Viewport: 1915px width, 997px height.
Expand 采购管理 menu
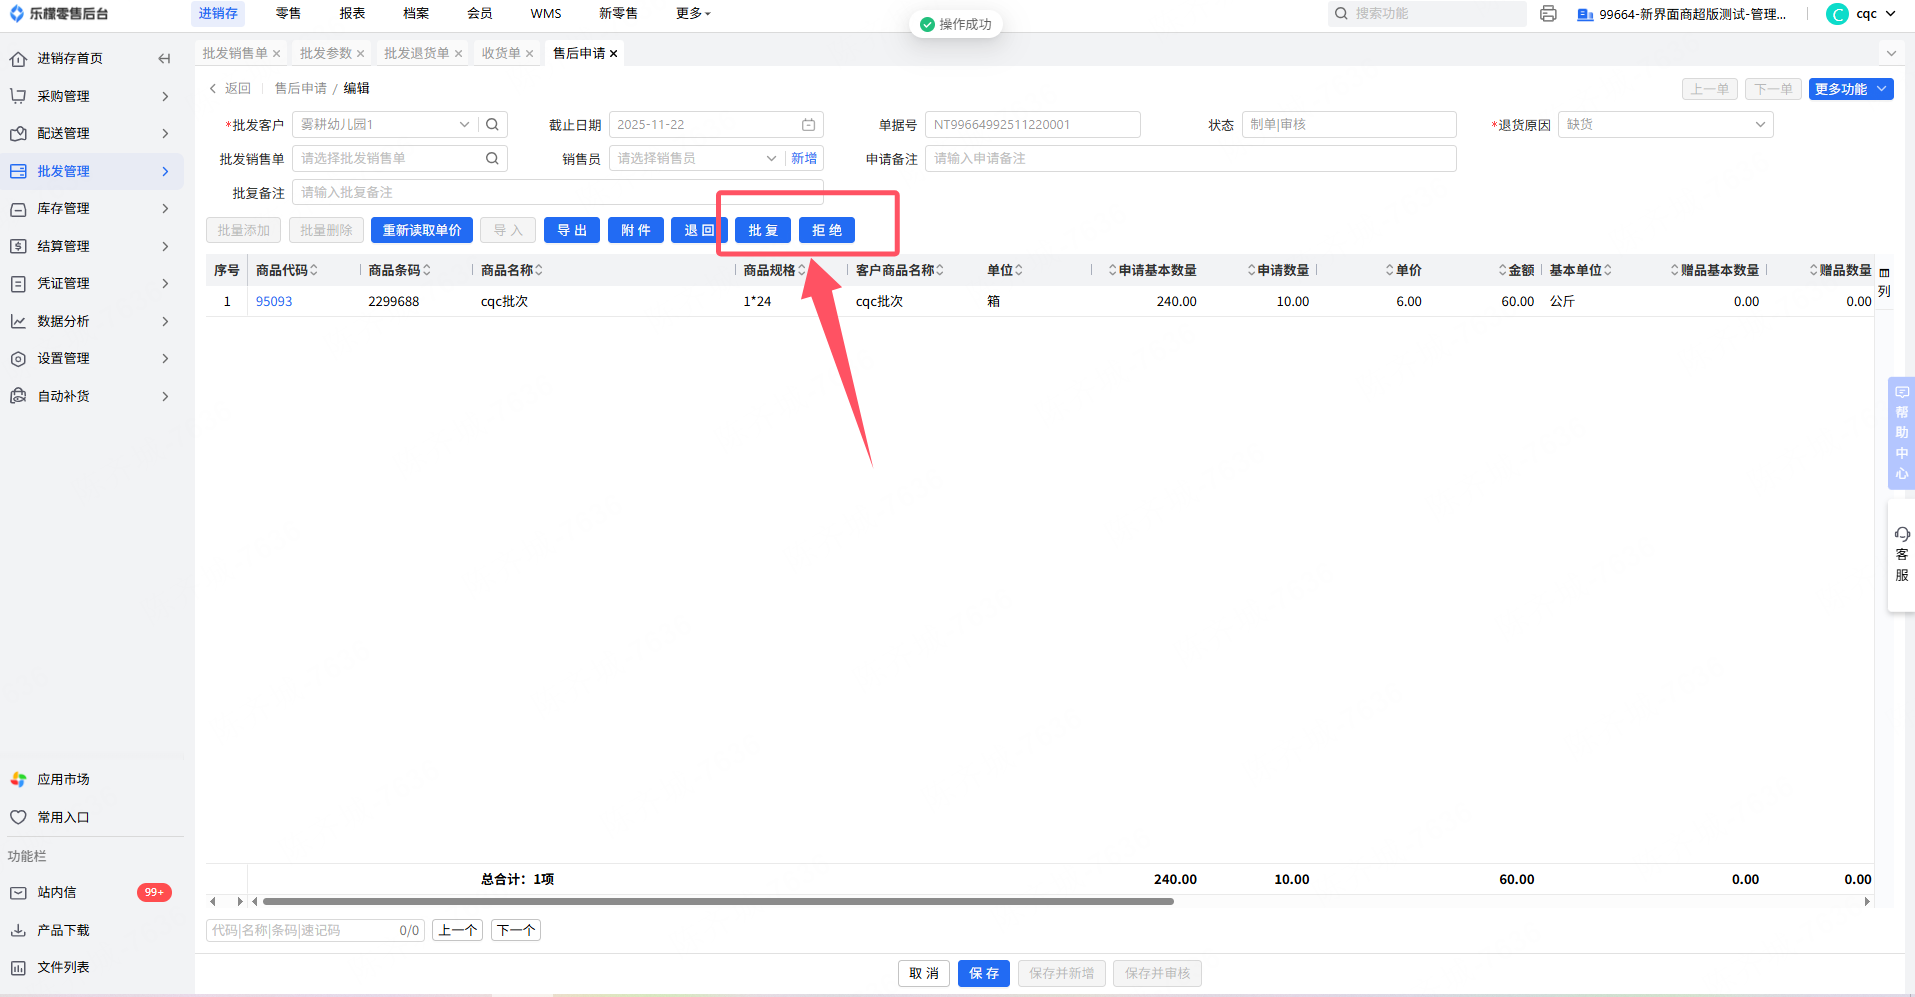(x=92, y=96)
